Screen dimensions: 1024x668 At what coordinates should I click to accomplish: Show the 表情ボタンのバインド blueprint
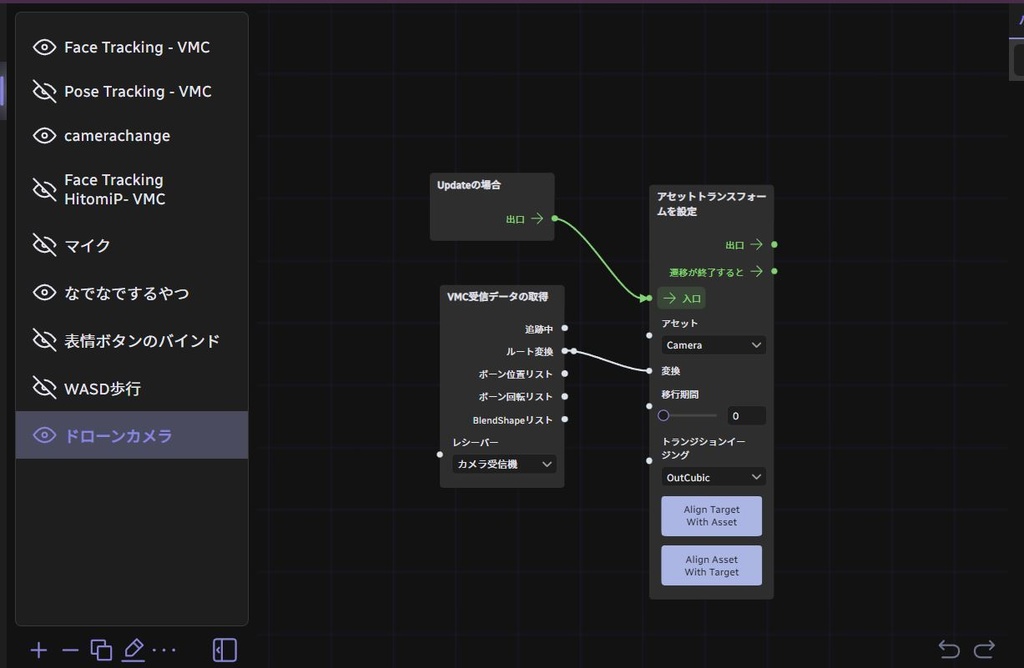coord(44,340)
